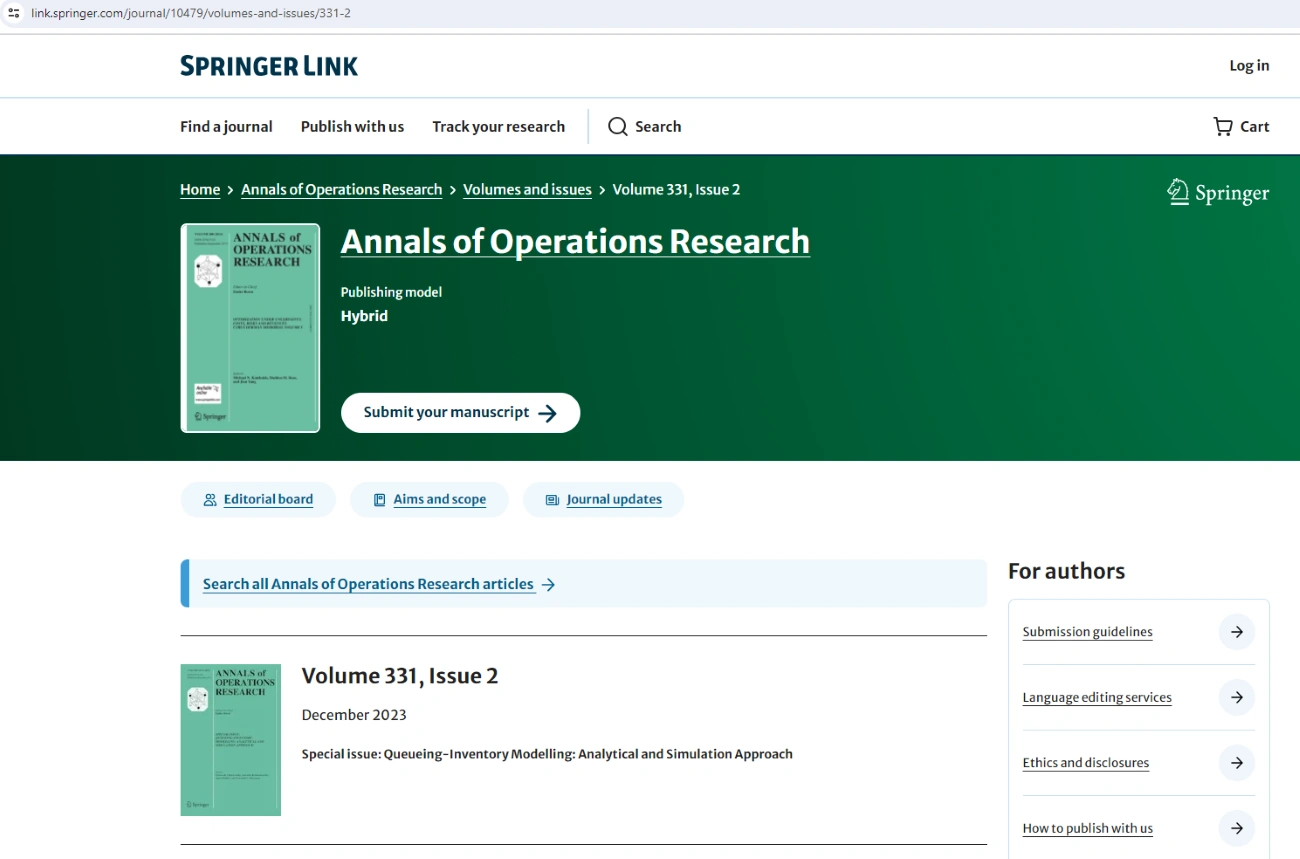Open the shopping Cart icon
The image size is (1300, 859).
(x=1223, y=126)
